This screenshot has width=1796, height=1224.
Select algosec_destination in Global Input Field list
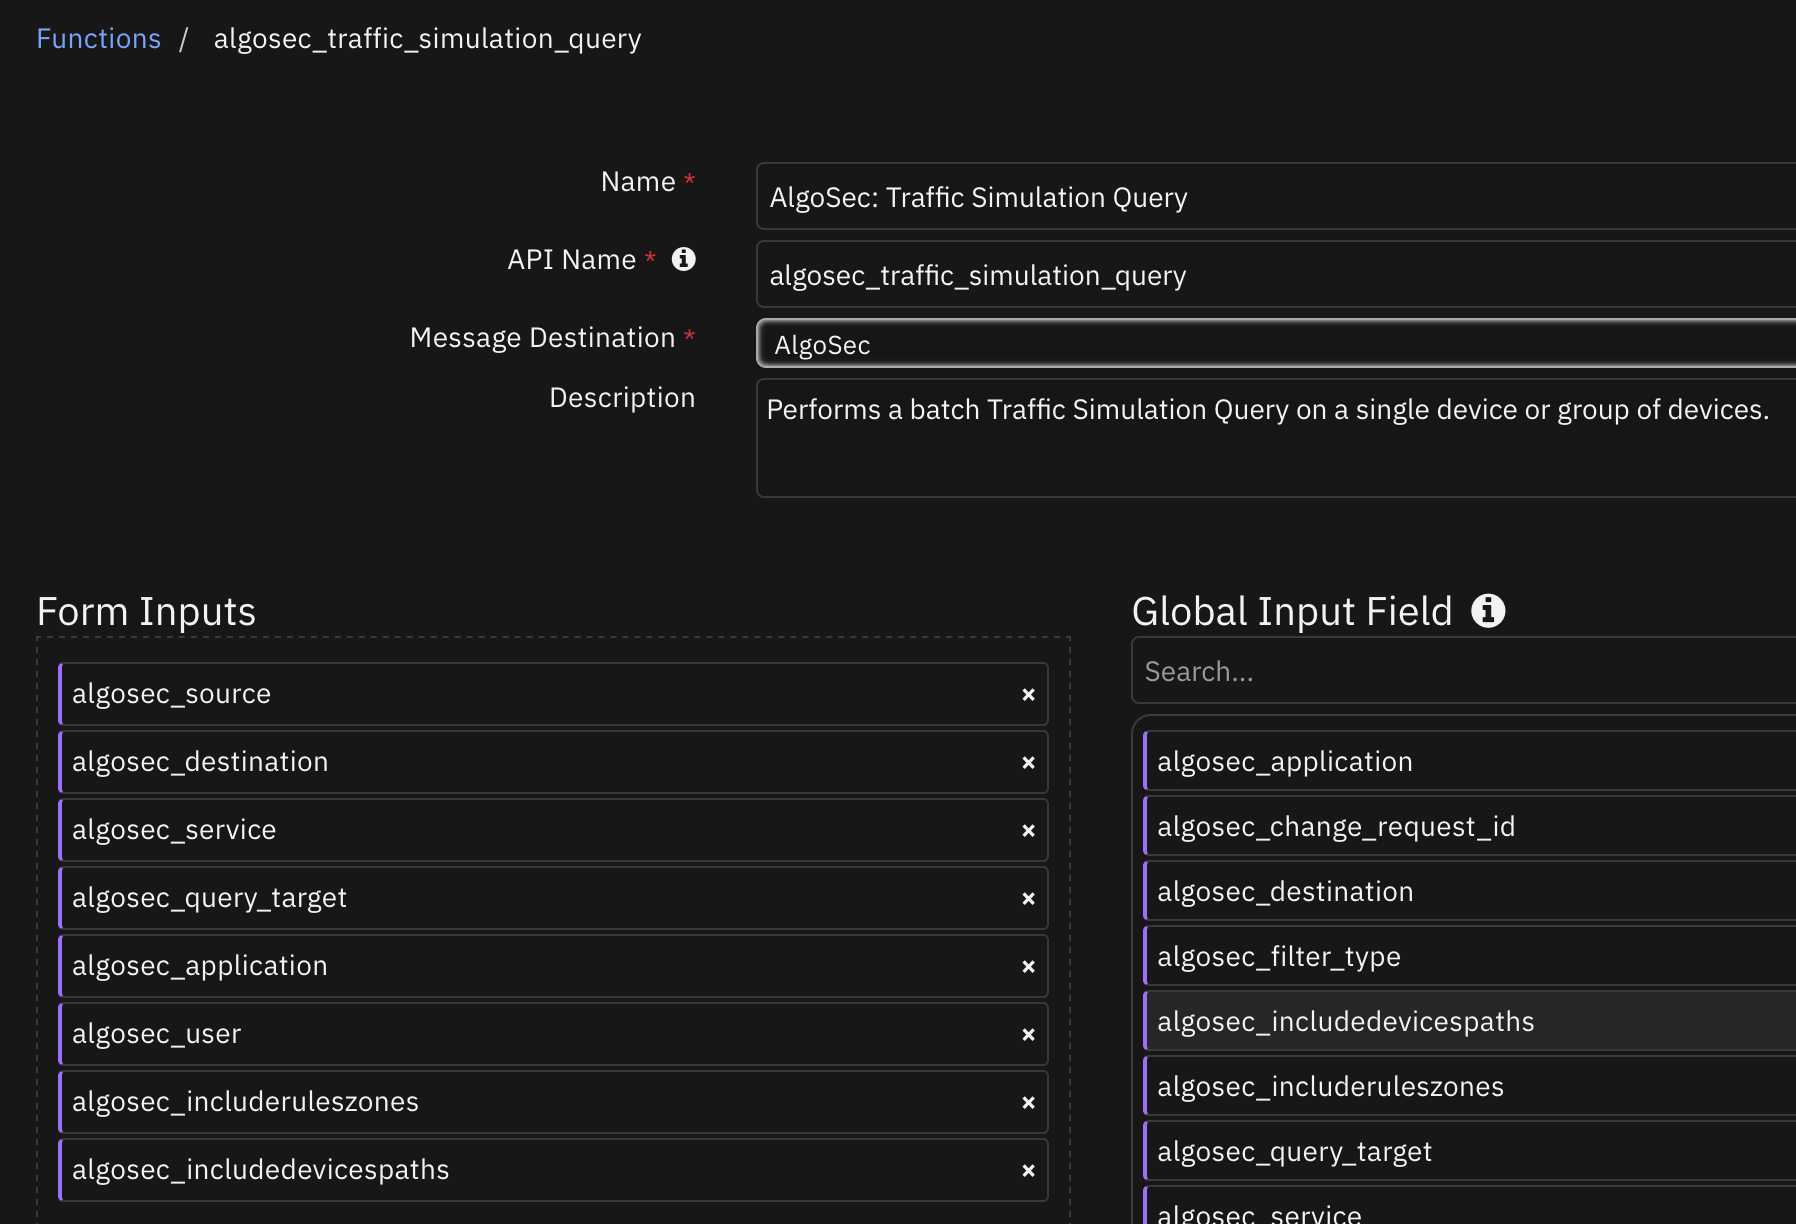[x=1470, y=891]
